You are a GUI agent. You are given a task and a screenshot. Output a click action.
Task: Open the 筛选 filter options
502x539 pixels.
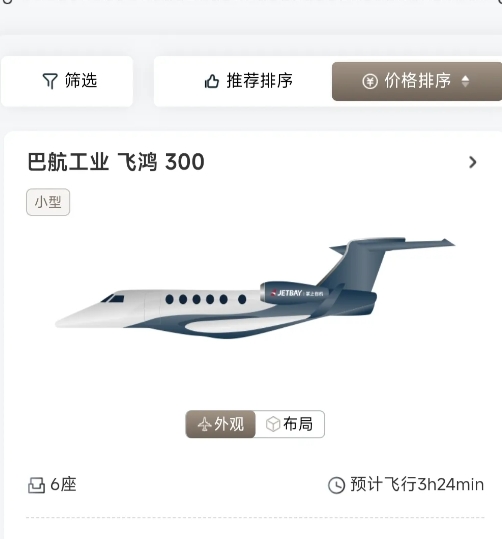[67, 81]
